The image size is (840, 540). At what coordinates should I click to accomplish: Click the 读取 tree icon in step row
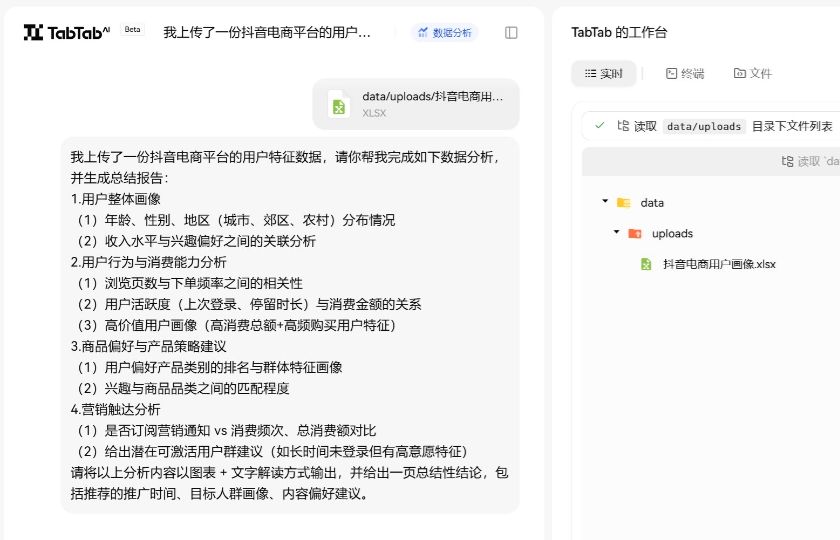[623, 126]
